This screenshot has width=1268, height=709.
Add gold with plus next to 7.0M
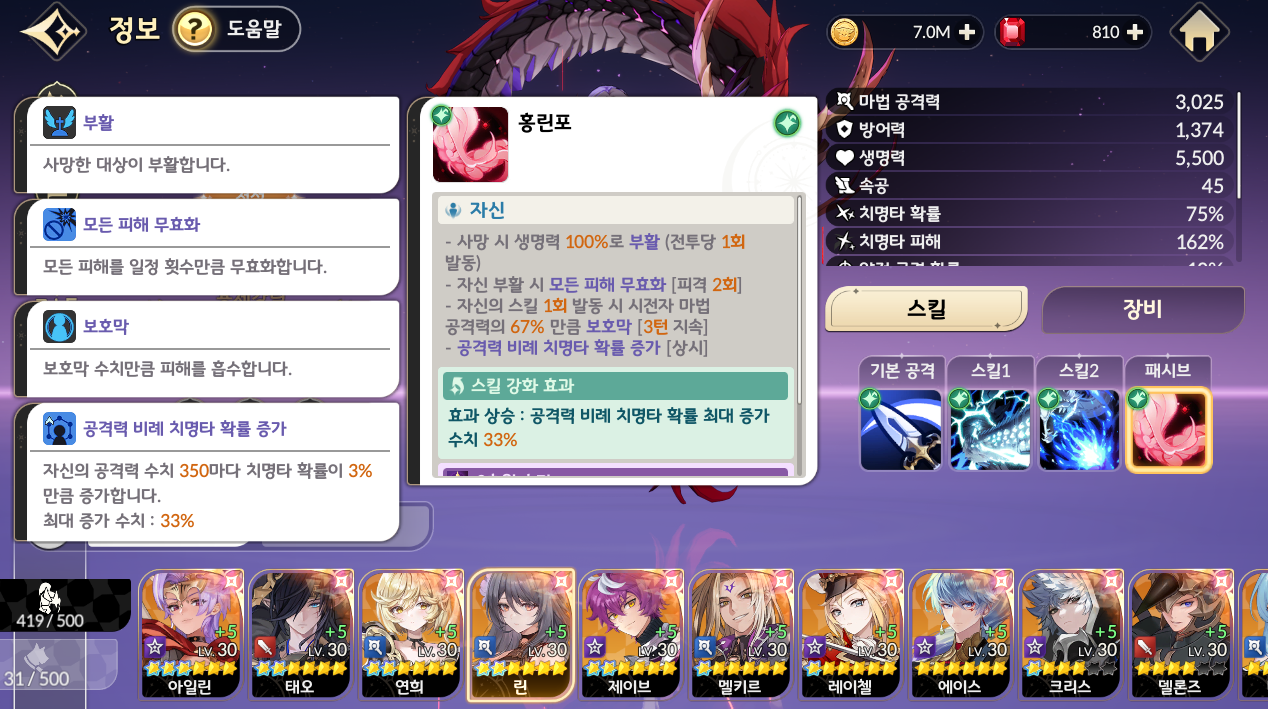(966, 32)
